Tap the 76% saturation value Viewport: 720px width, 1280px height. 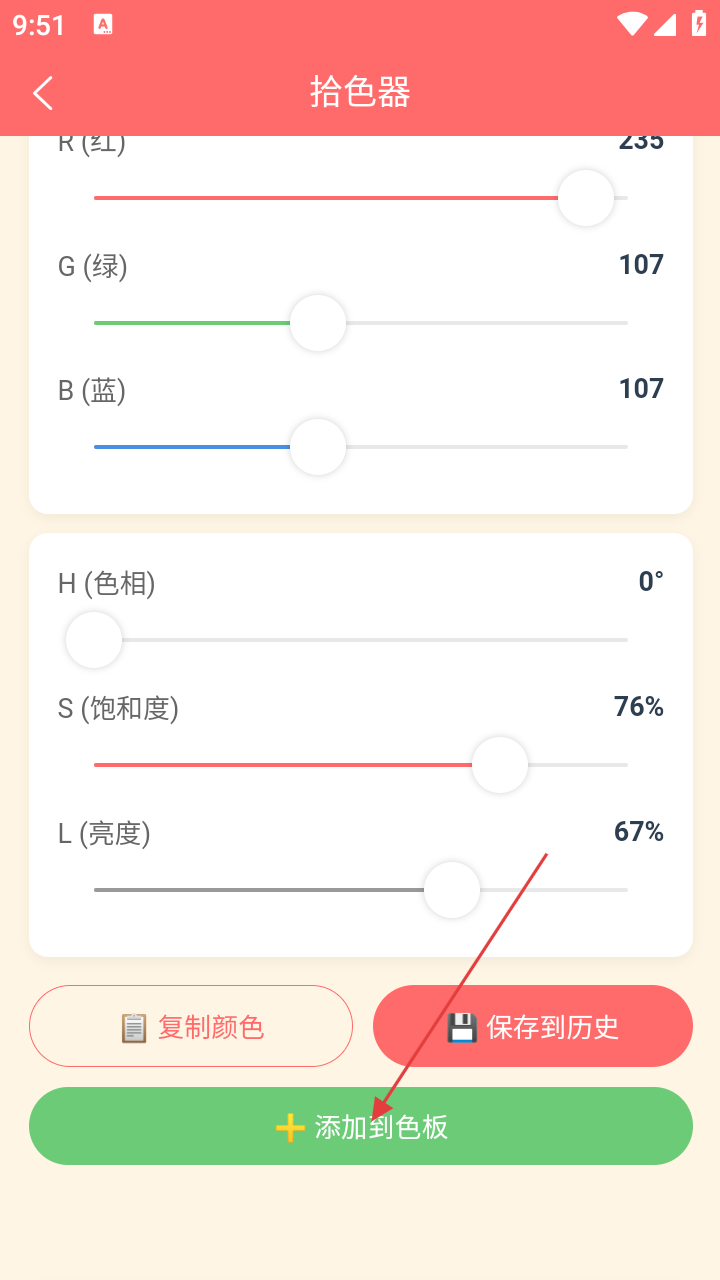click(x=639, y=707)
